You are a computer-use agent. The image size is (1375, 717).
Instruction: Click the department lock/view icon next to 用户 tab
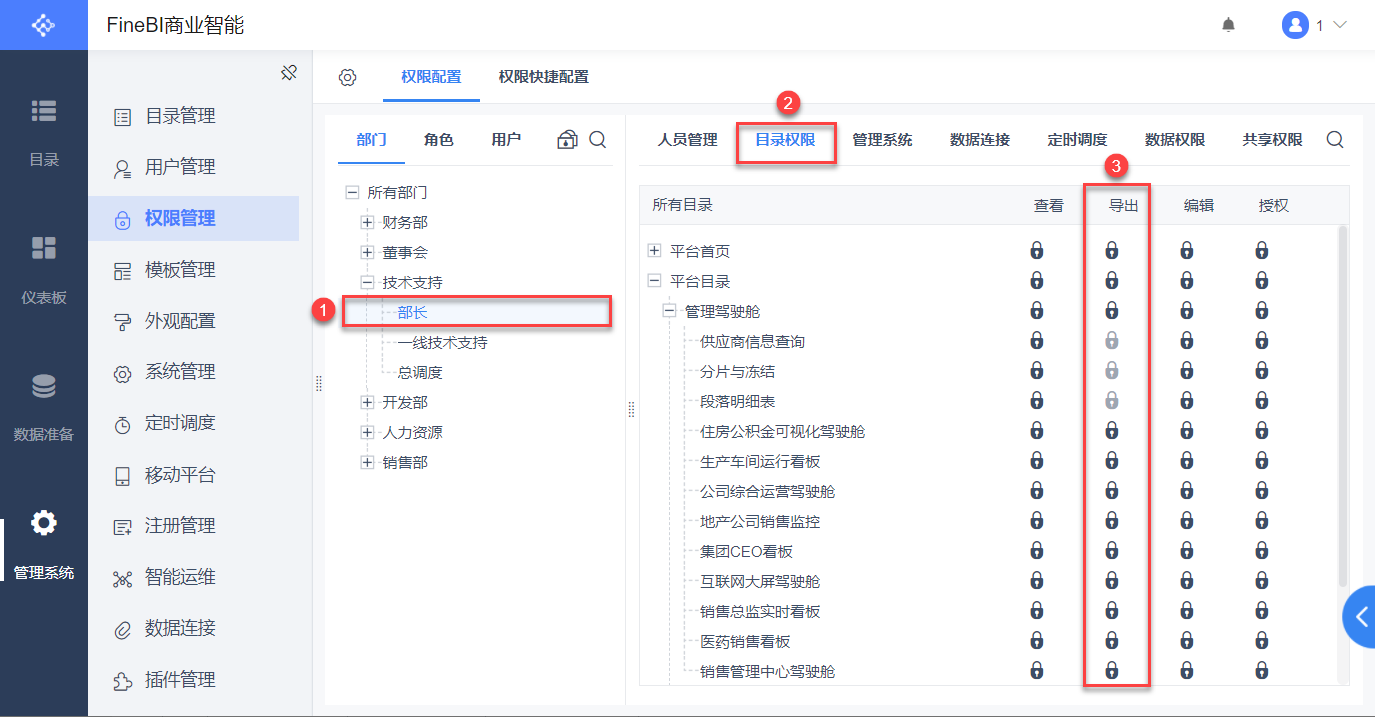pyautogui.click(x=567, y=139)
